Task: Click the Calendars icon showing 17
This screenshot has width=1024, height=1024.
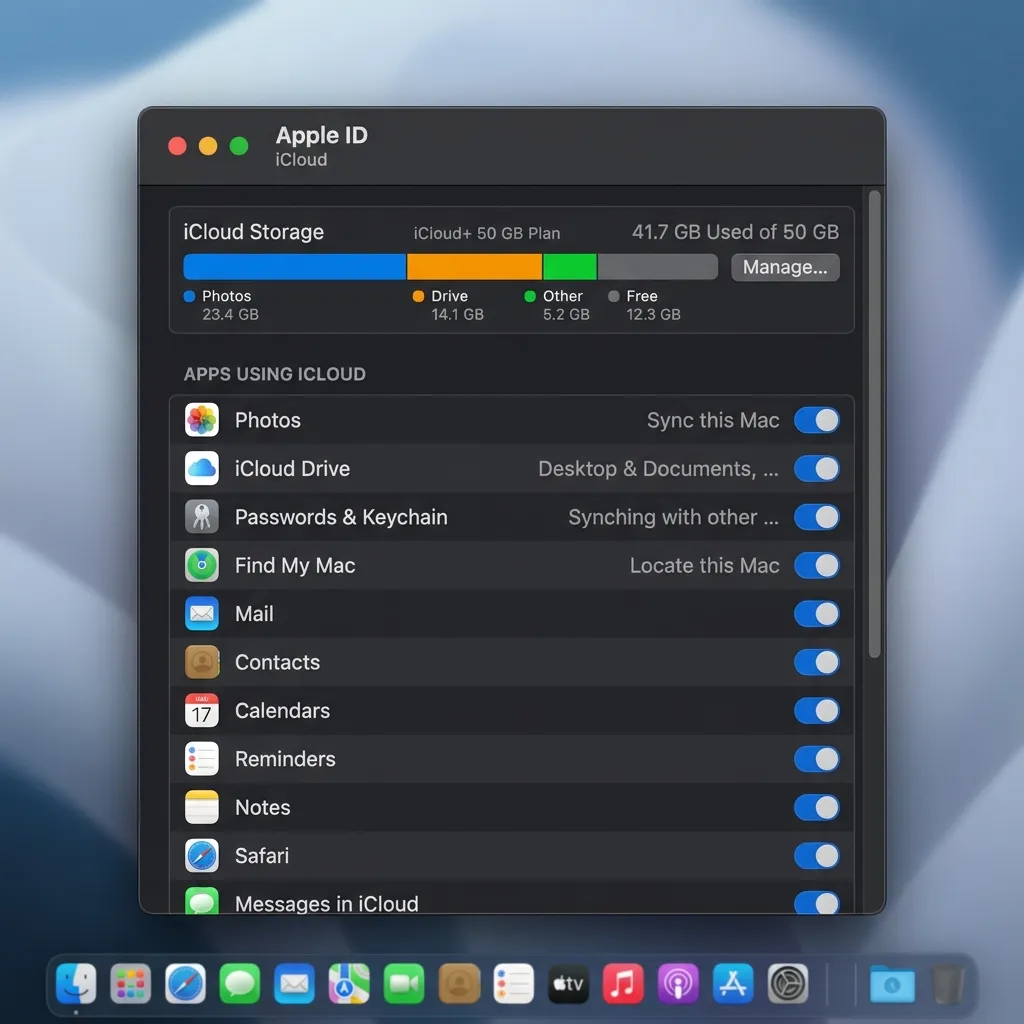Action: point(202,710)
